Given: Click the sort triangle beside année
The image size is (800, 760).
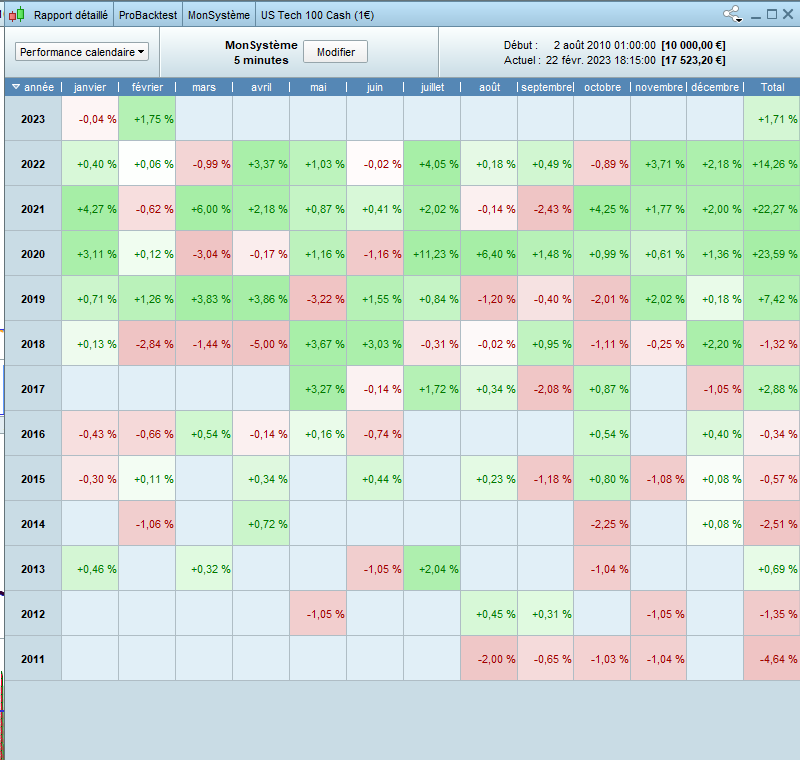Looking at the screenshot, I should (x=16, y=87).
